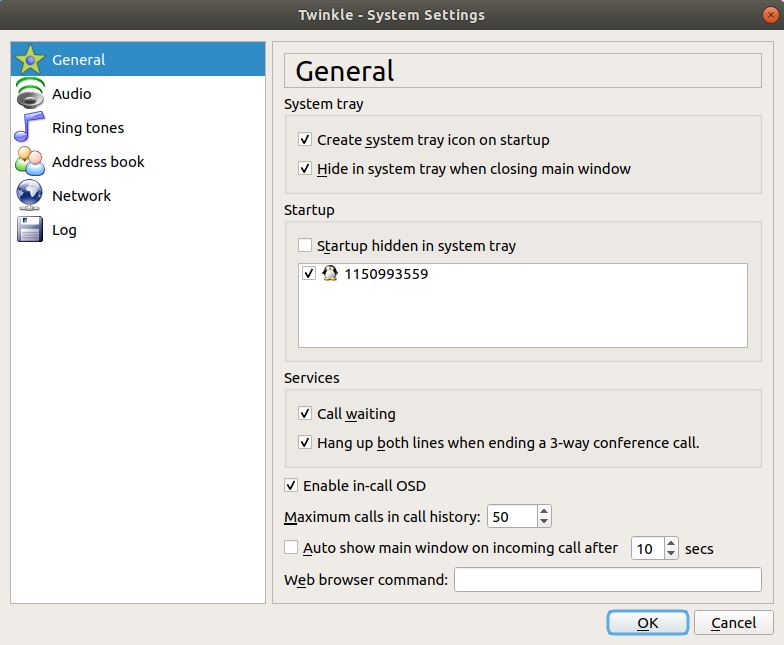The image size is (784, 645).
Task: Enable Startup hidden in system tray
Action: point(305,246)
